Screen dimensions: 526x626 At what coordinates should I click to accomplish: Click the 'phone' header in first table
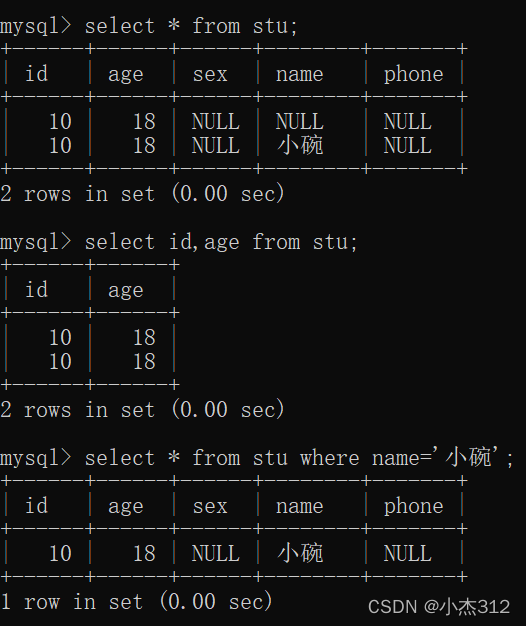413,75
